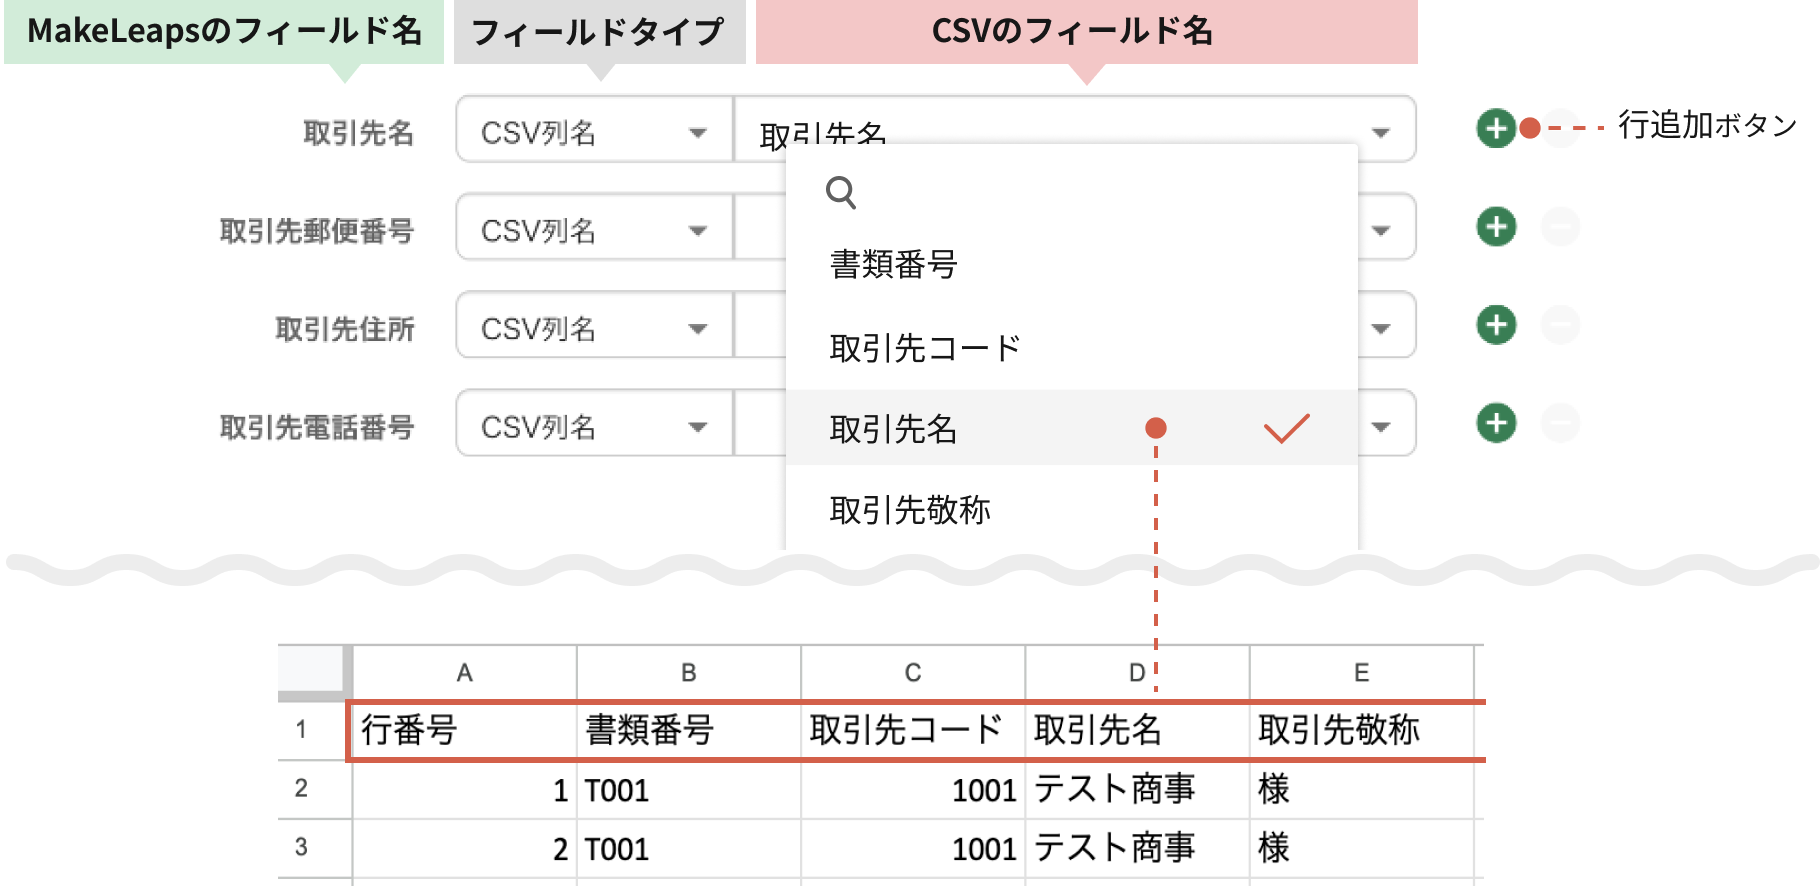This screenshot has height=886, width=1820.
Task: Click the search magnifier icon in dropdown
Action: [841, 192]
